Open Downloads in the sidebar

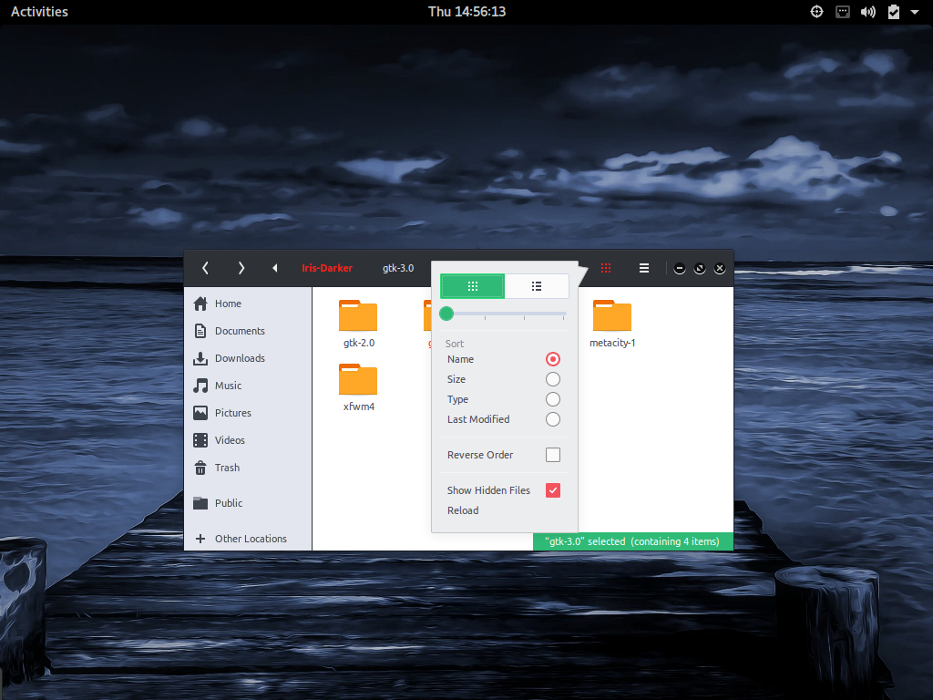click(248, 358)
